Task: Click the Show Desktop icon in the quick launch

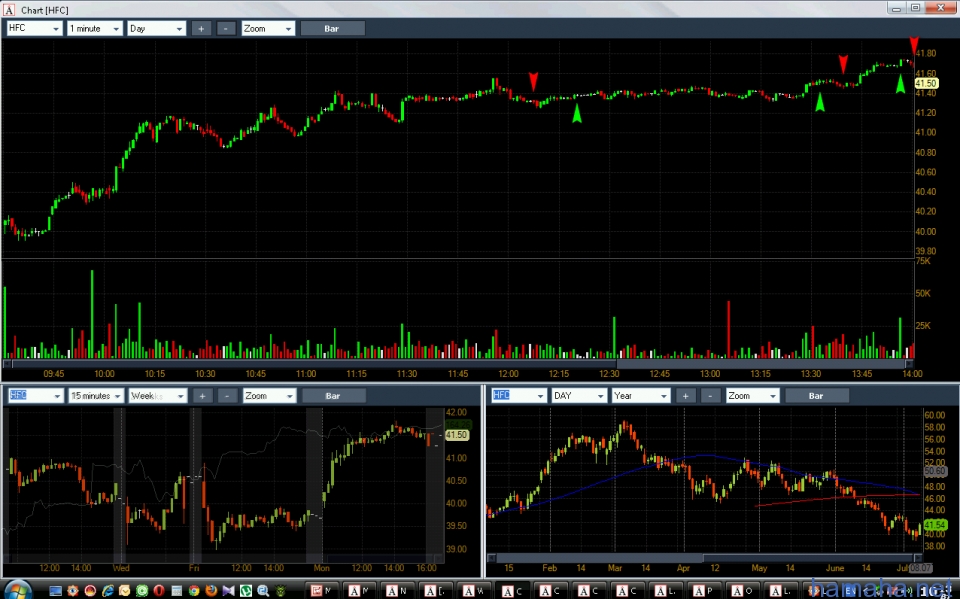Action: pos(56,590)
